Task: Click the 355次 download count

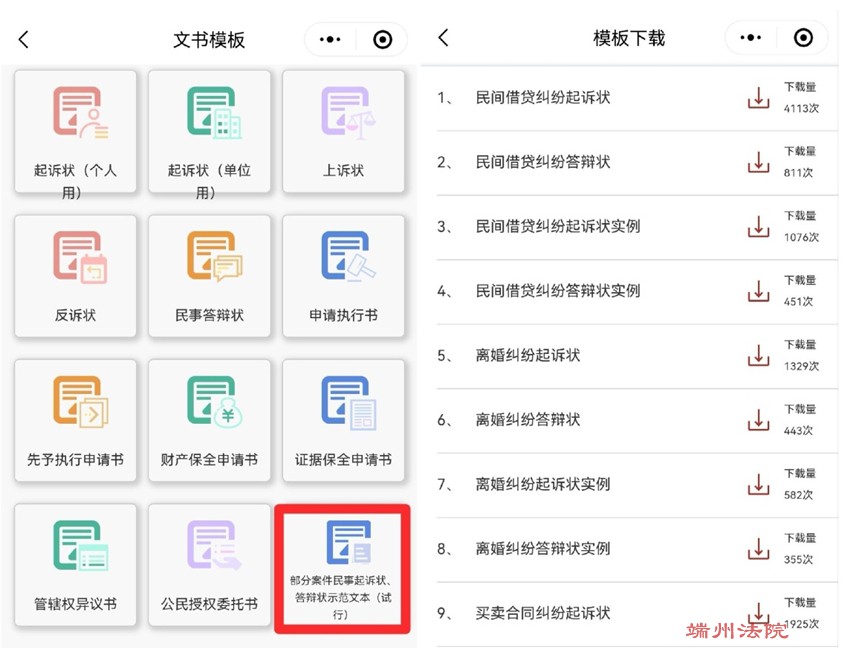Action: click(798, 559)
